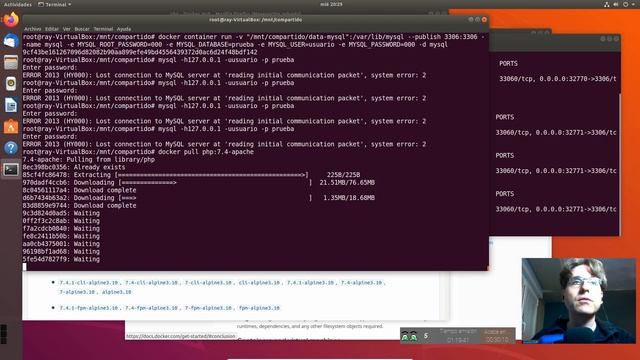640x360 pixels.
Task: Click the 7.4-fpm-alpine3.10 tag in browser
Action: [x=151, y=308]
